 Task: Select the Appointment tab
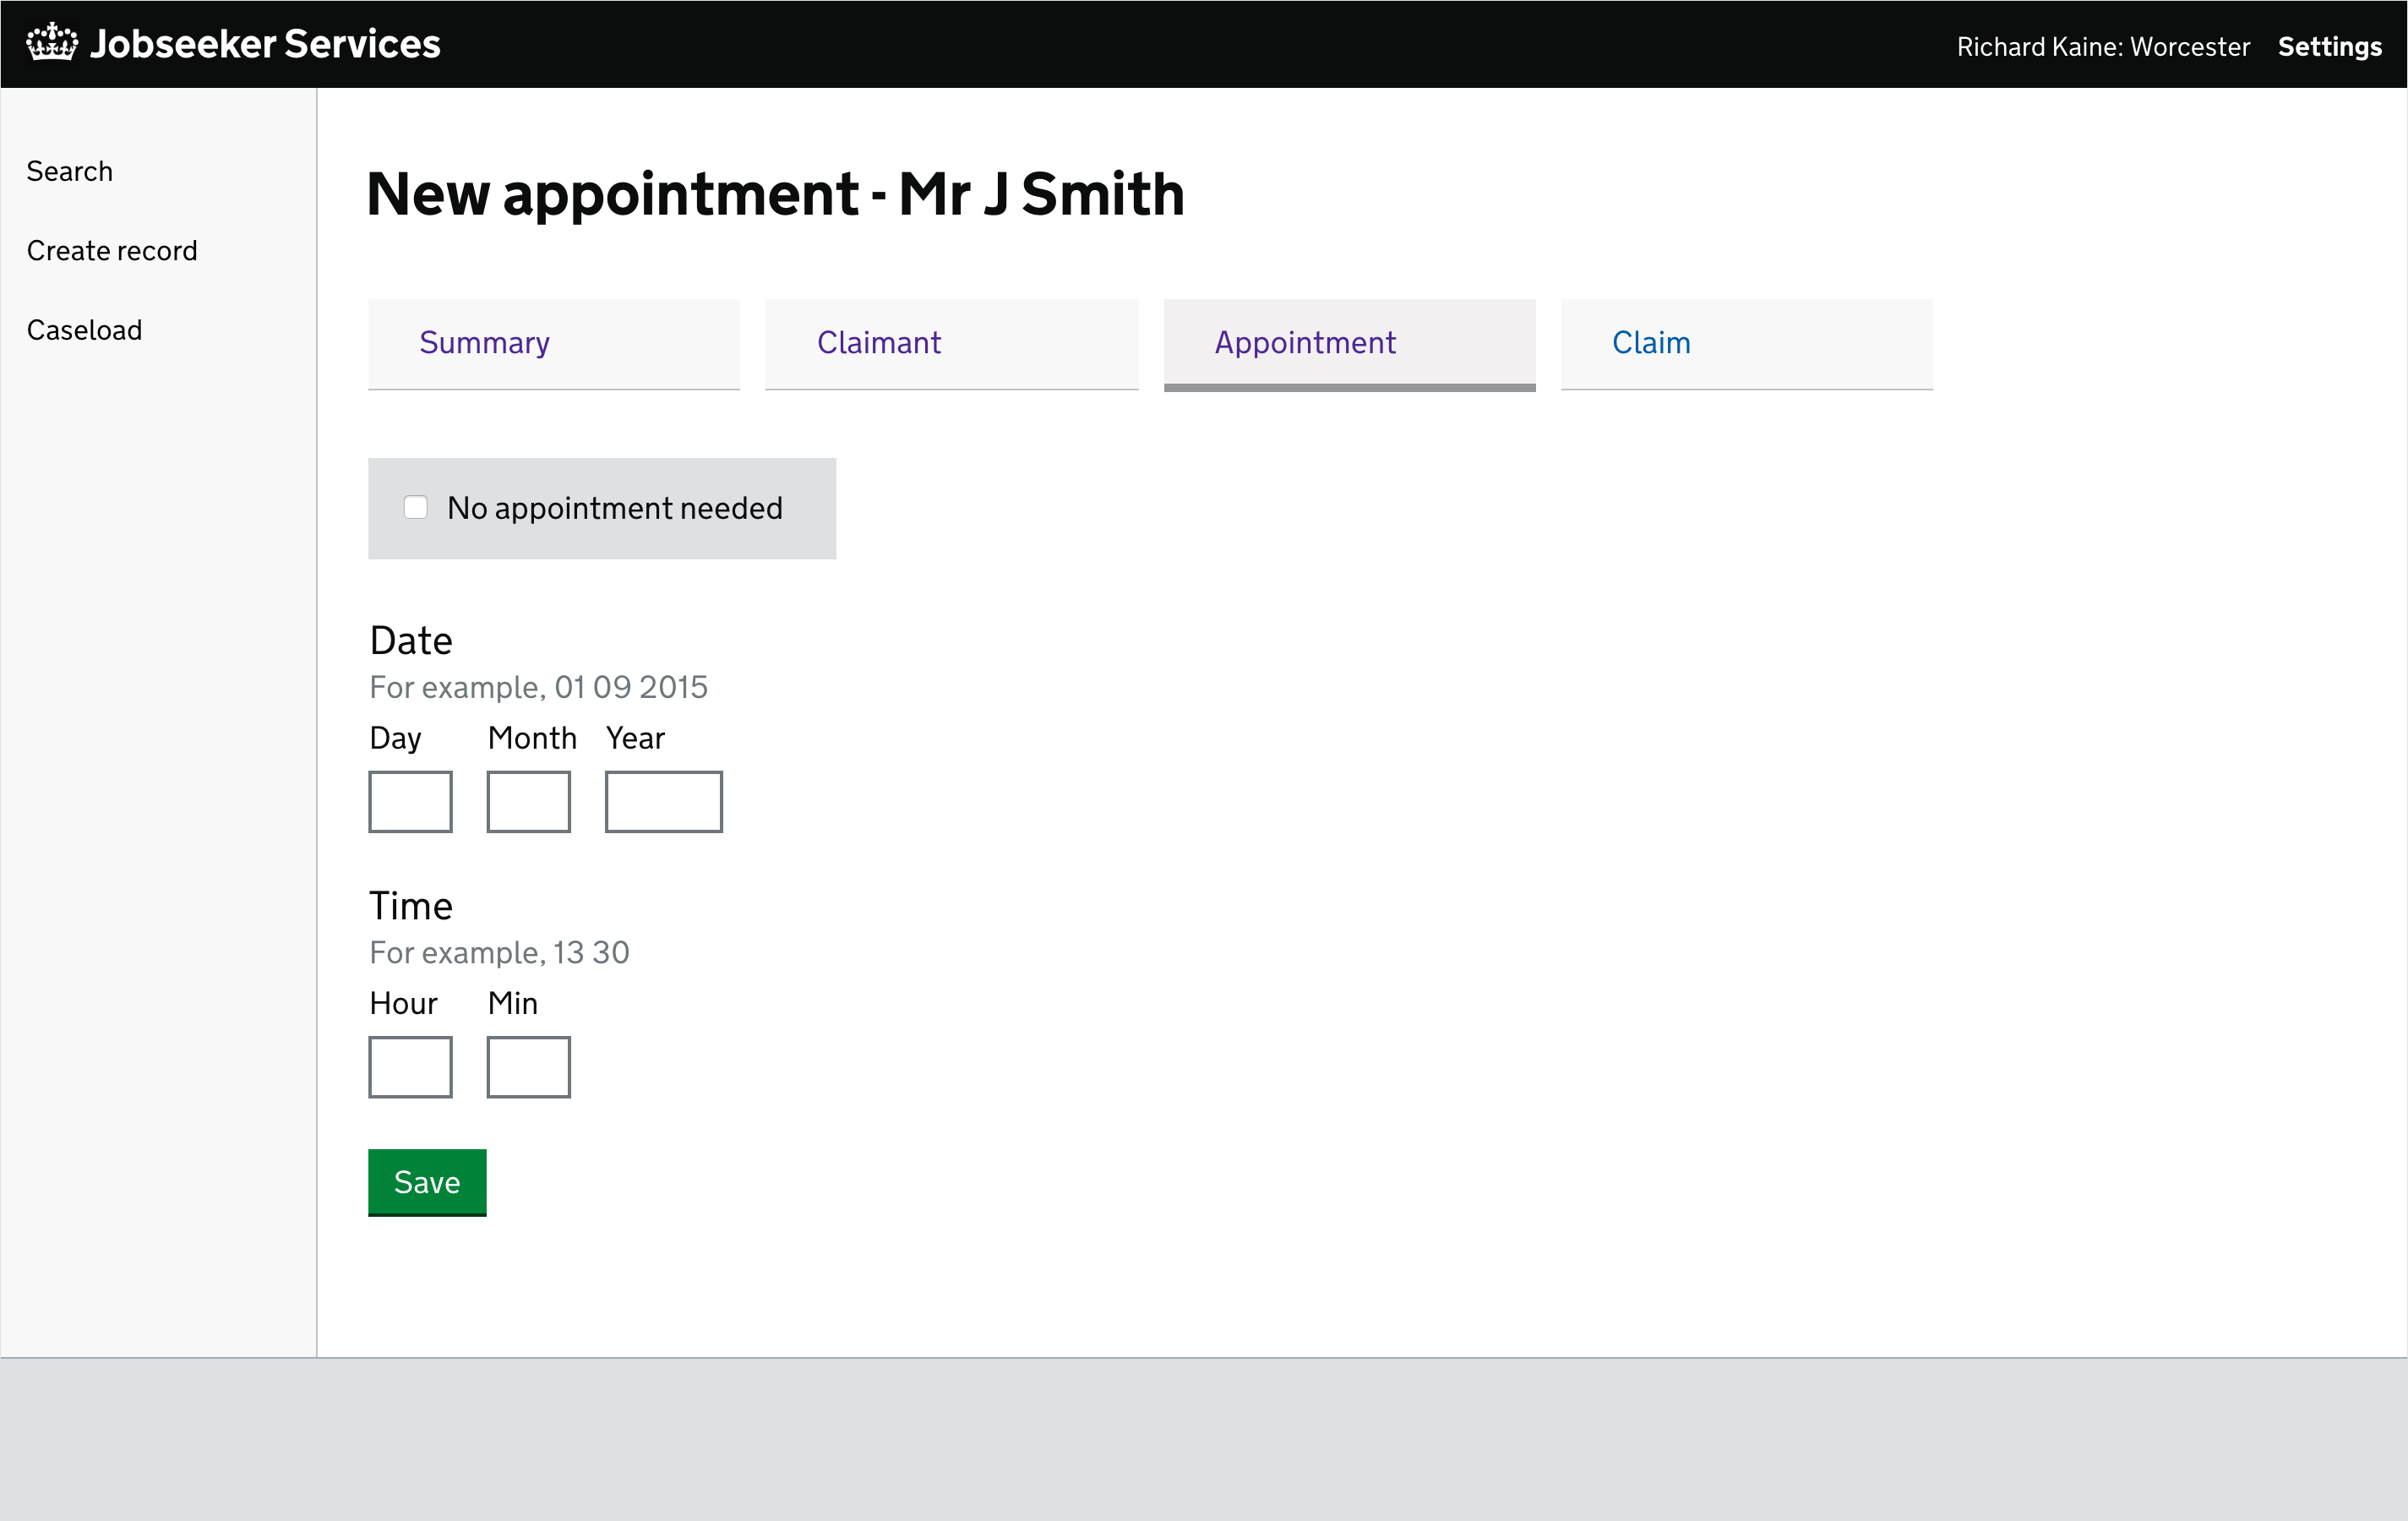1305,343
